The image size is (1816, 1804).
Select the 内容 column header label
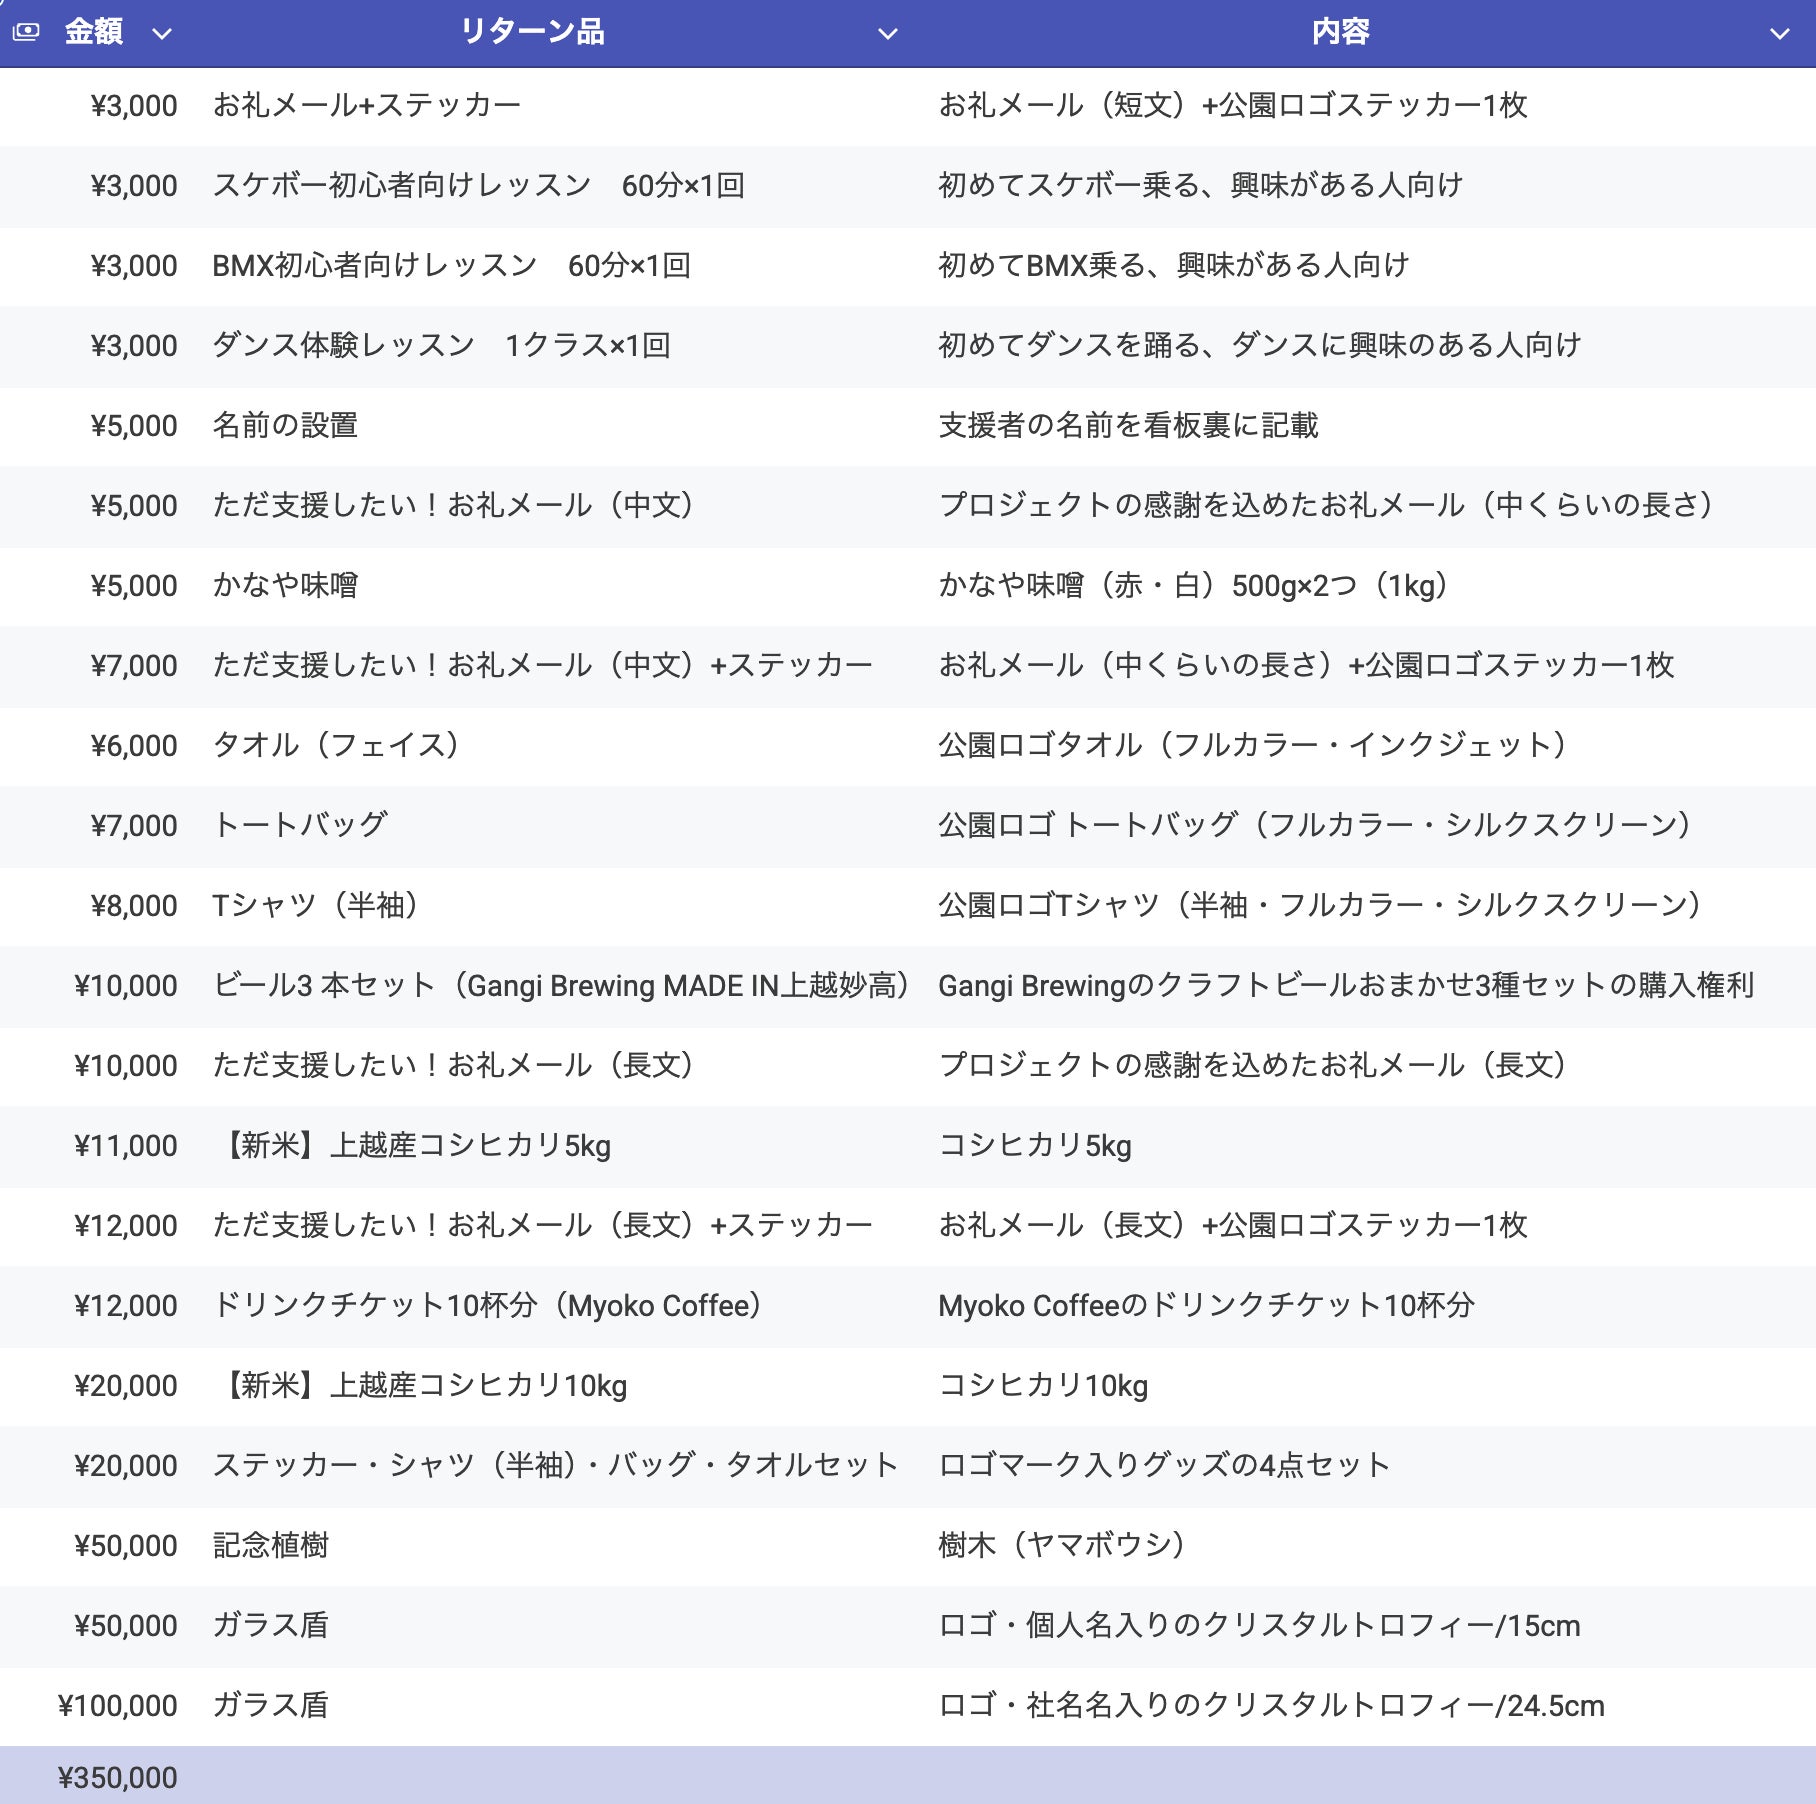coord(1340,32)
